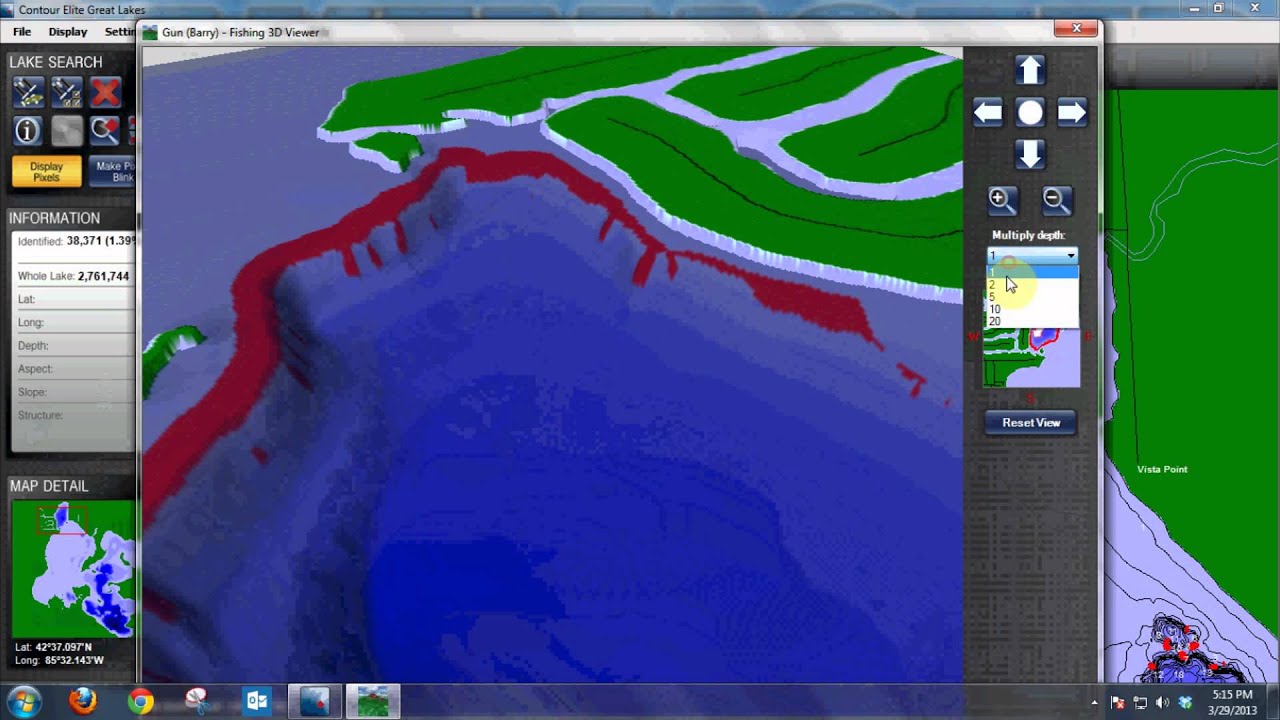This screenshot has height=720, width=1280.
Task: Click the magnifier with red diamond icon
Action: [x=105, y=131]
